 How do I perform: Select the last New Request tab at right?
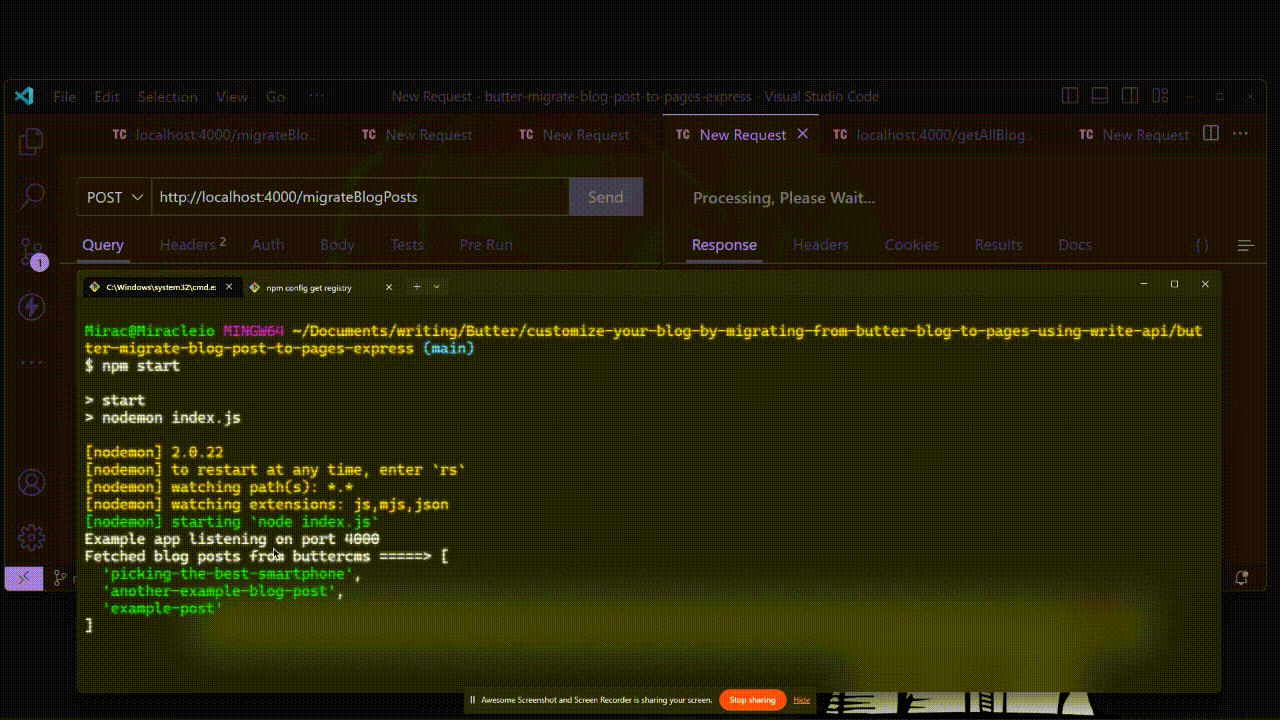(x=1136, y=134)
